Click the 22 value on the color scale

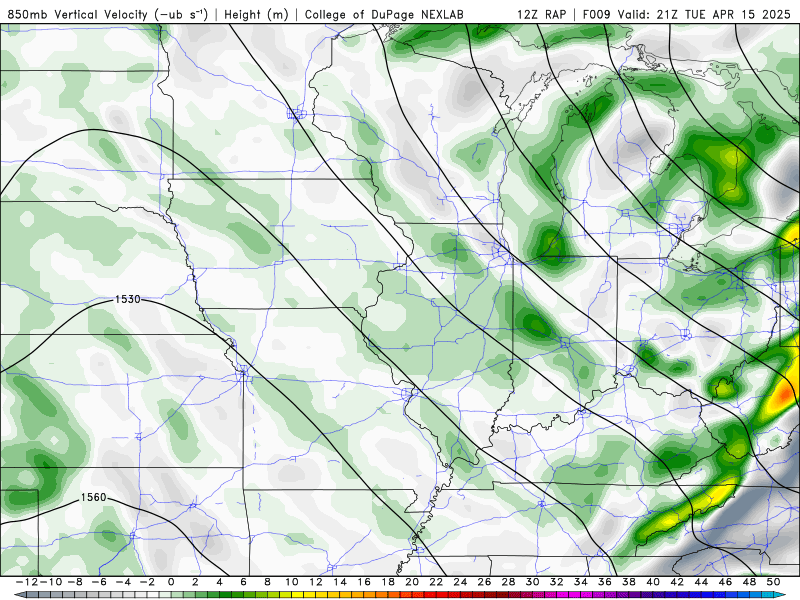tap(436, 582)
